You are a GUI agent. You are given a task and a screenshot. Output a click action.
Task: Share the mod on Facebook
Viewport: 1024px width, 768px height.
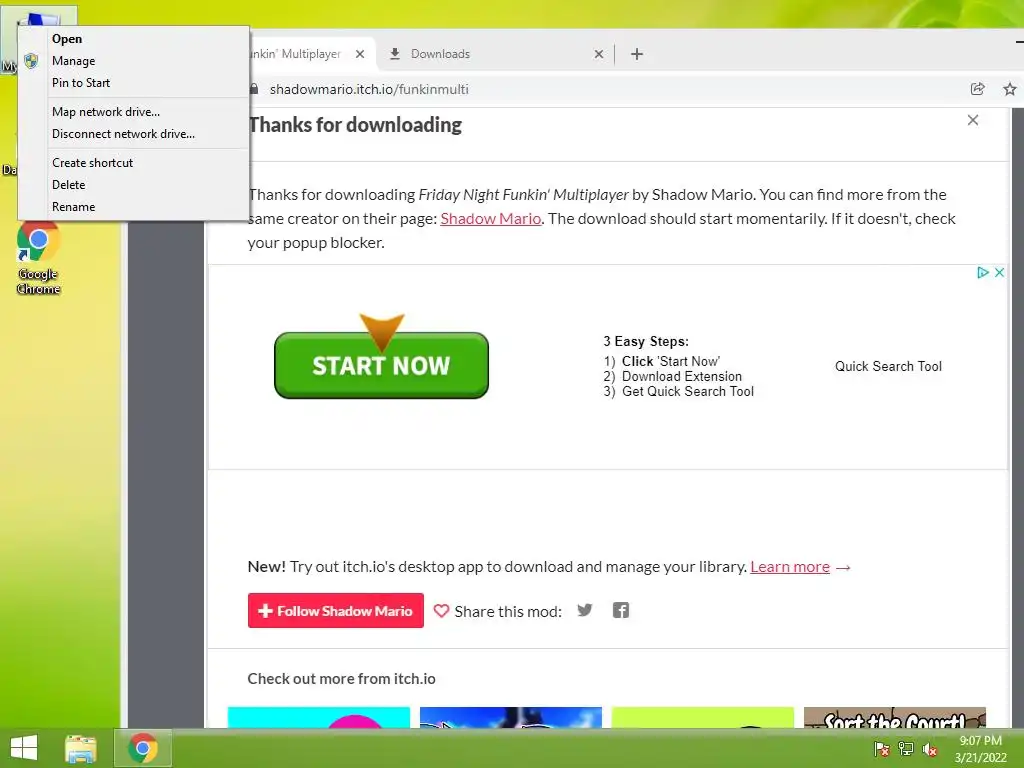[621, 610]
